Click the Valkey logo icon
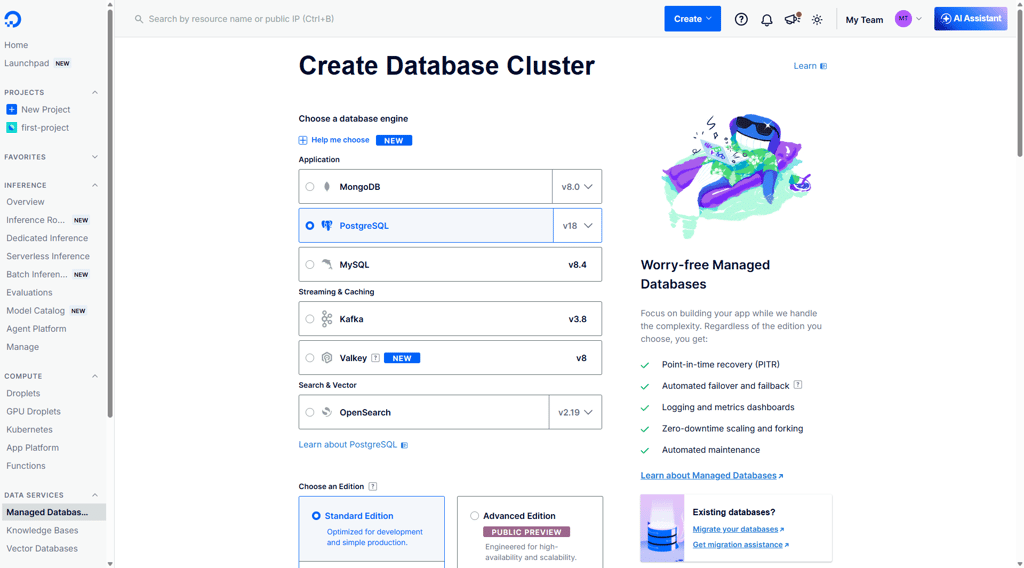 tap(327, 358)
